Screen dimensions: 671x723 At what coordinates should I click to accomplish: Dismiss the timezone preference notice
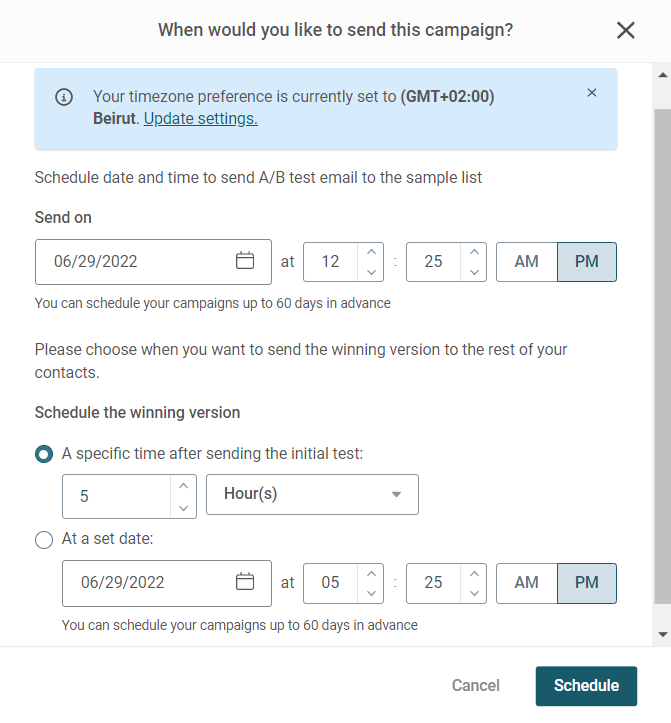tap(592, 93)
